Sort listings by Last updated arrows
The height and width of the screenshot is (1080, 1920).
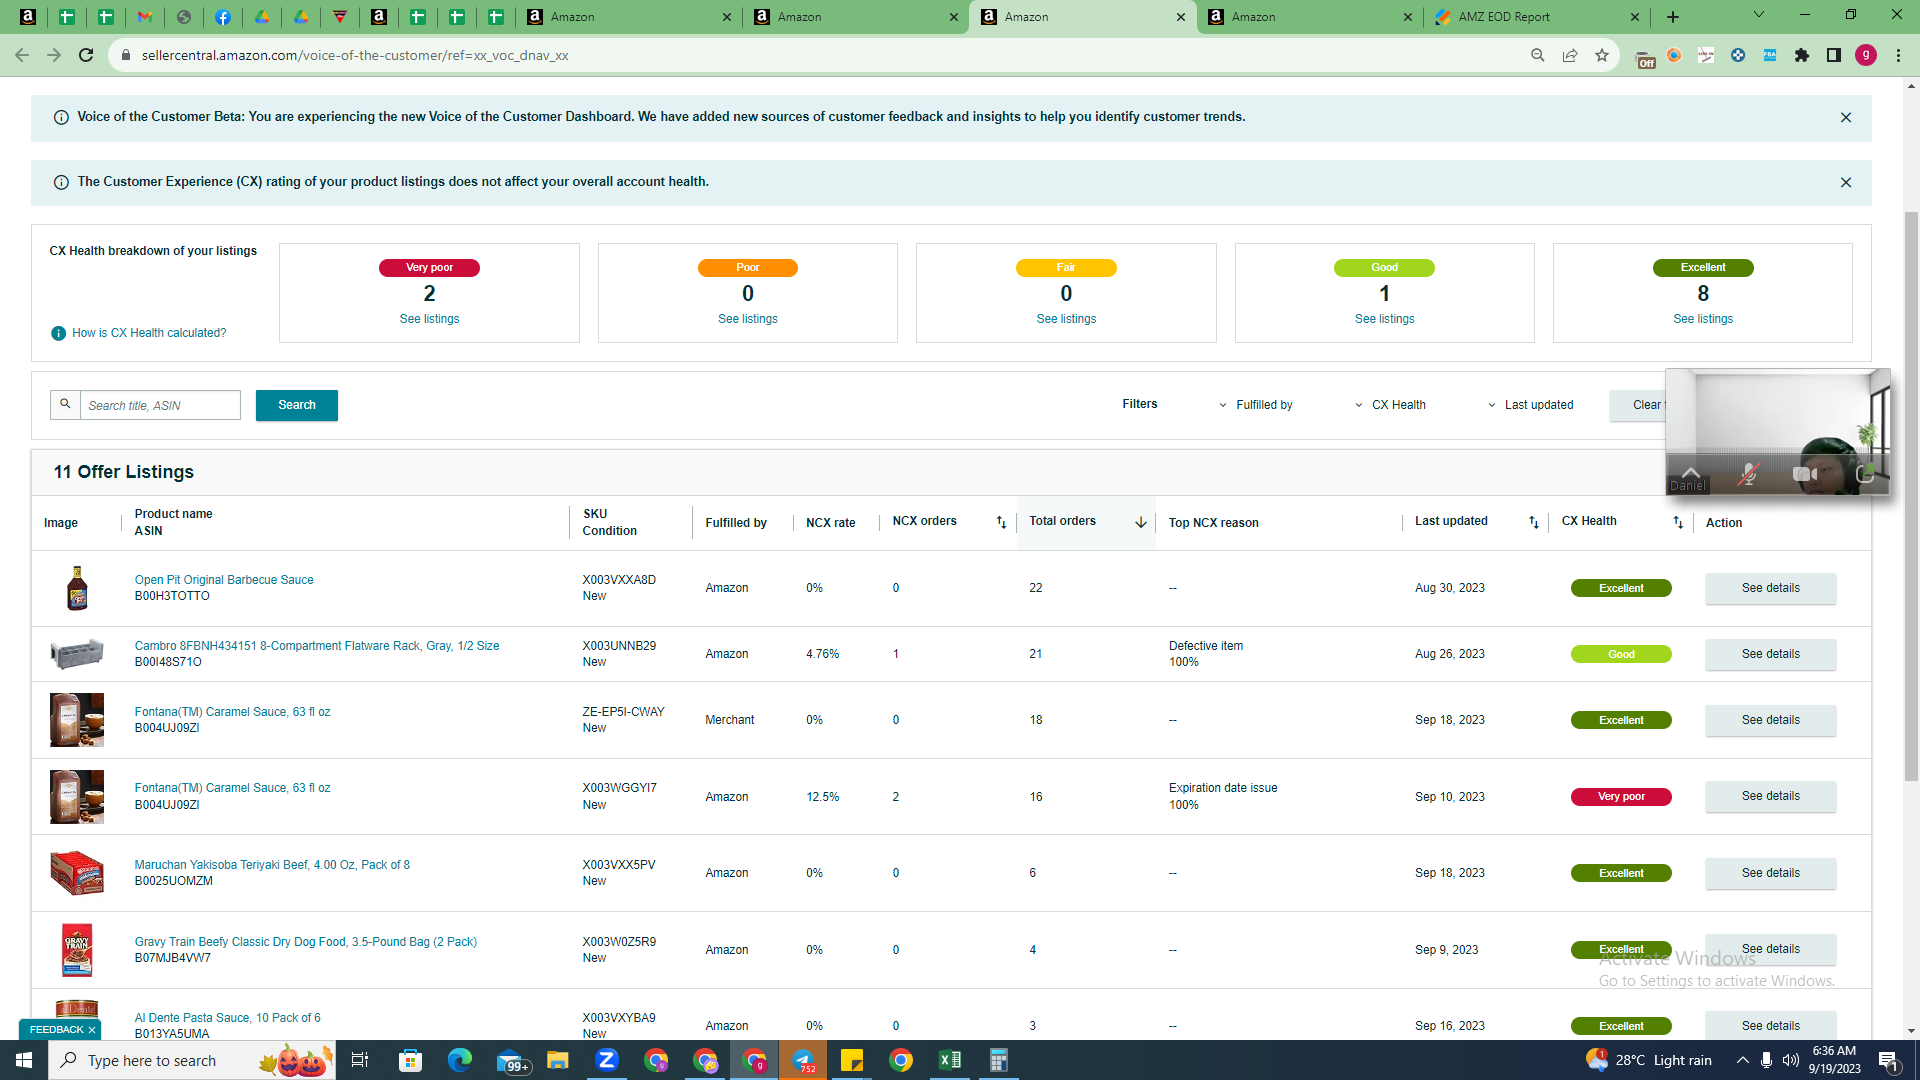point(1534,522)
